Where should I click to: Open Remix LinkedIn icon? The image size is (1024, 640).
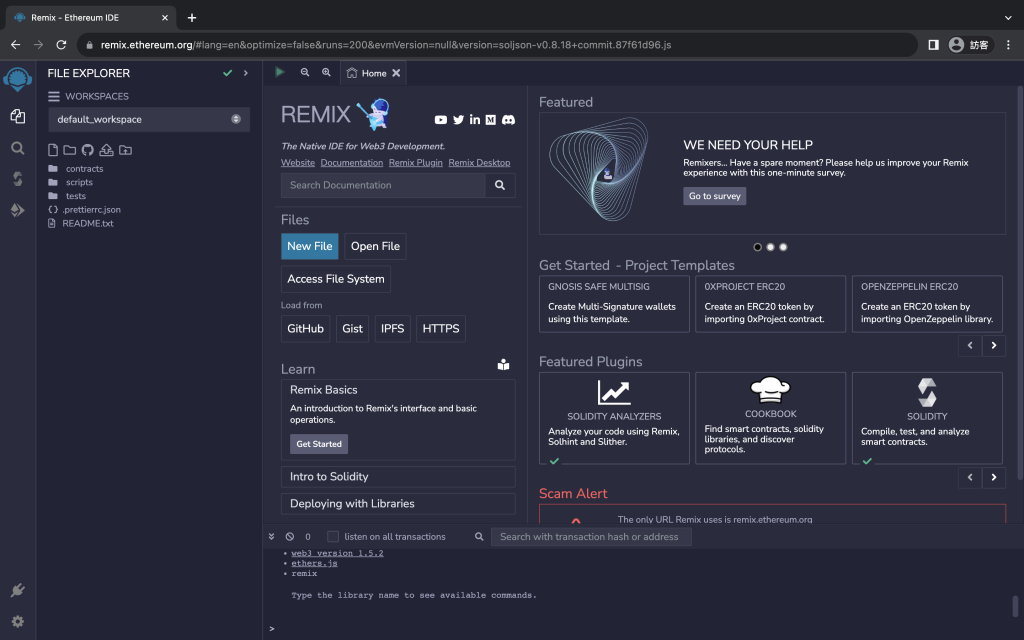point(475,120)
